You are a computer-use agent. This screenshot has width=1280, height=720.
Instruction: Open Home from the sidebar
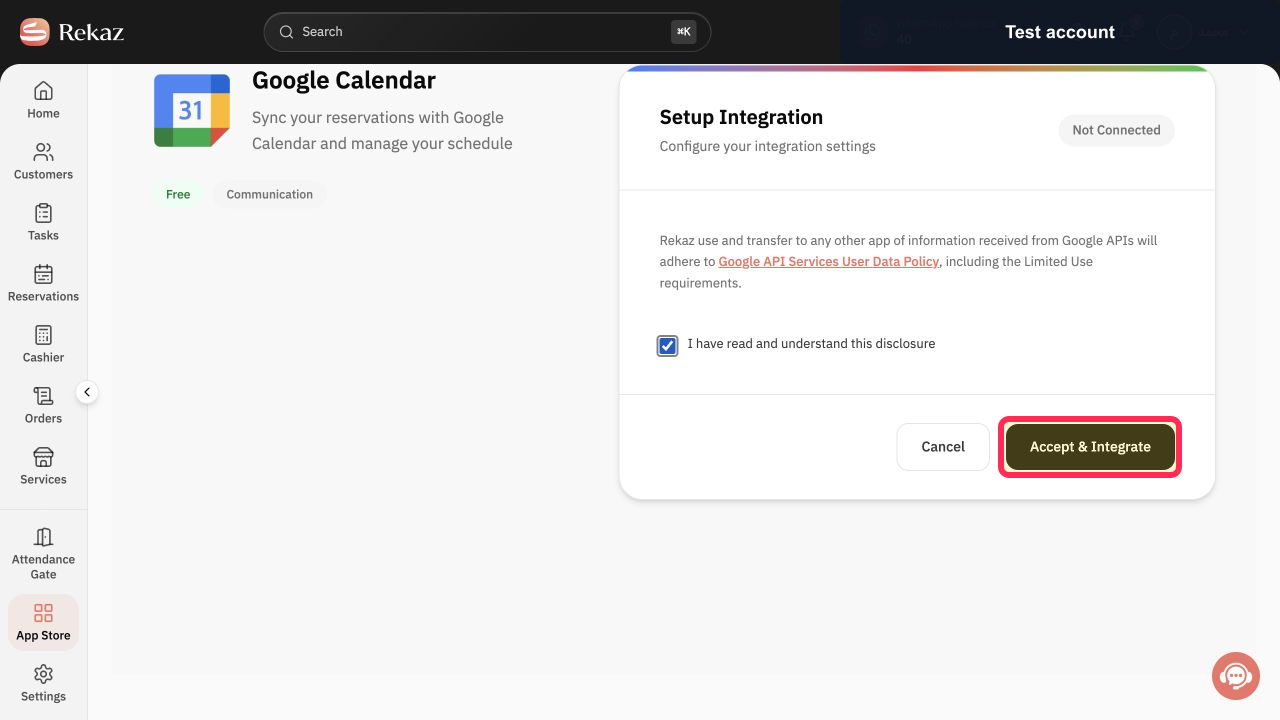[x=43, y=100]
